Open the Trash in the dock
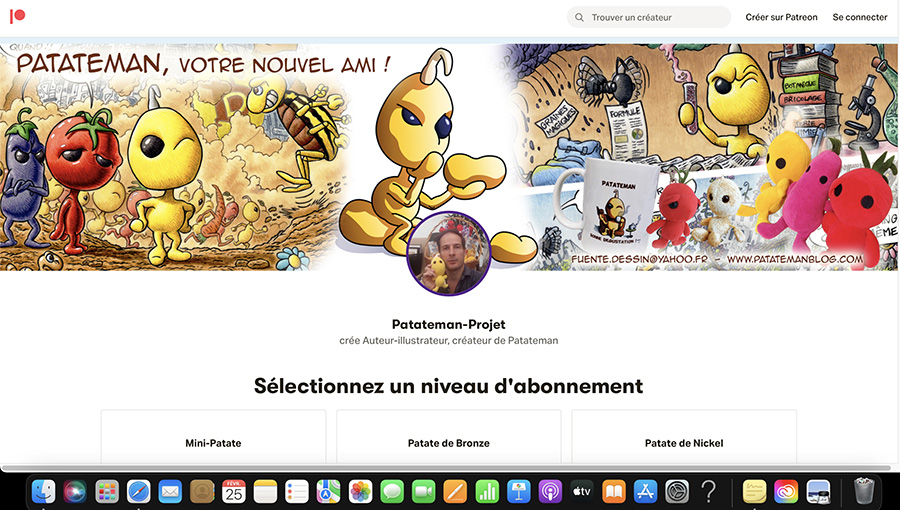 863,492
